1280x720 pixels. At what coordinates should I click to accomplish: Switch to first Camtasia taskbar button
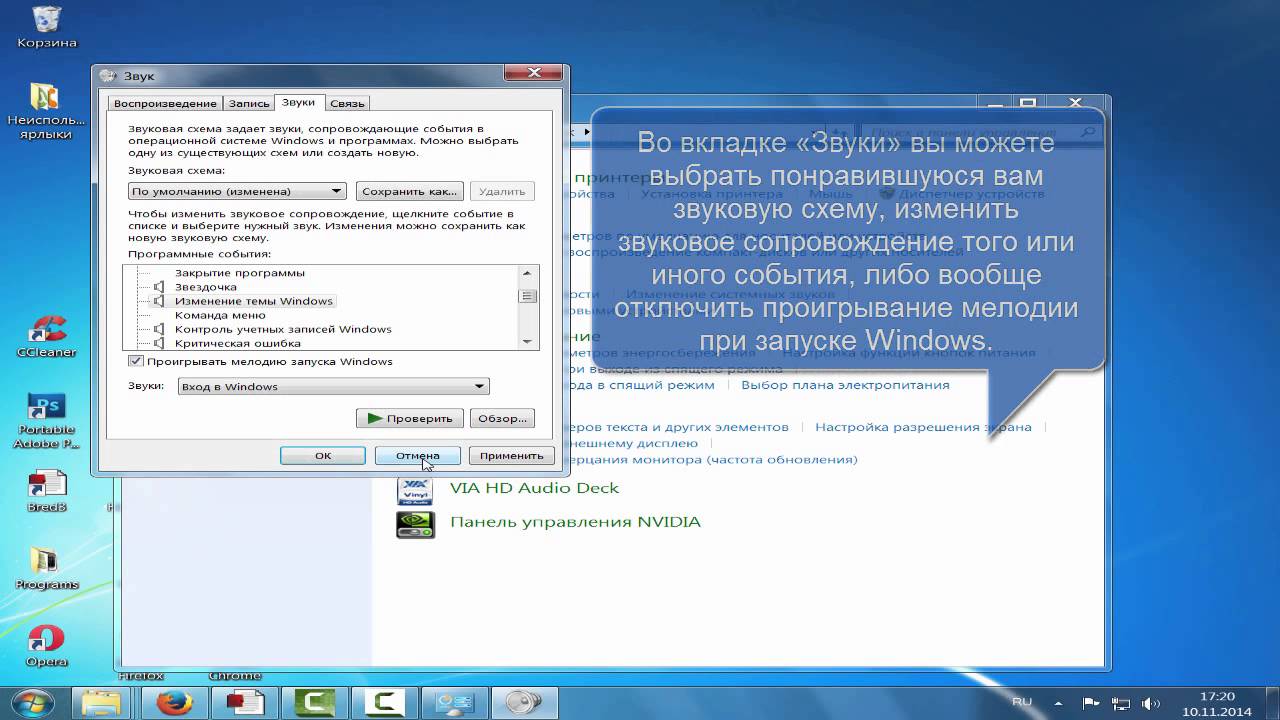(315, 704)
